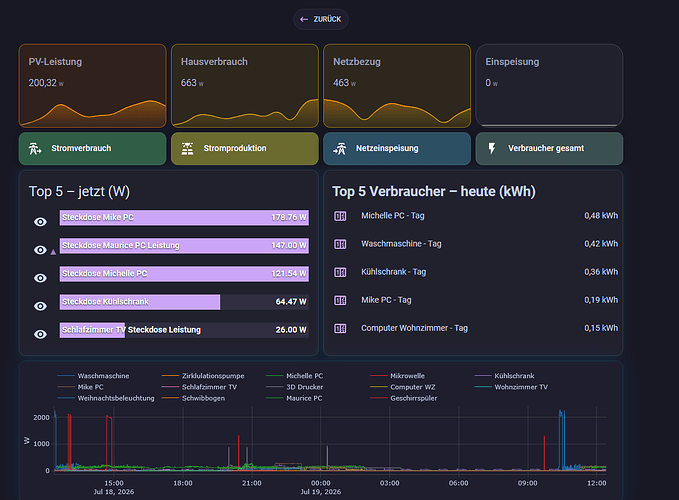Open the Netzbezug card graph
The image size is (679, 500).
point(397,112)
